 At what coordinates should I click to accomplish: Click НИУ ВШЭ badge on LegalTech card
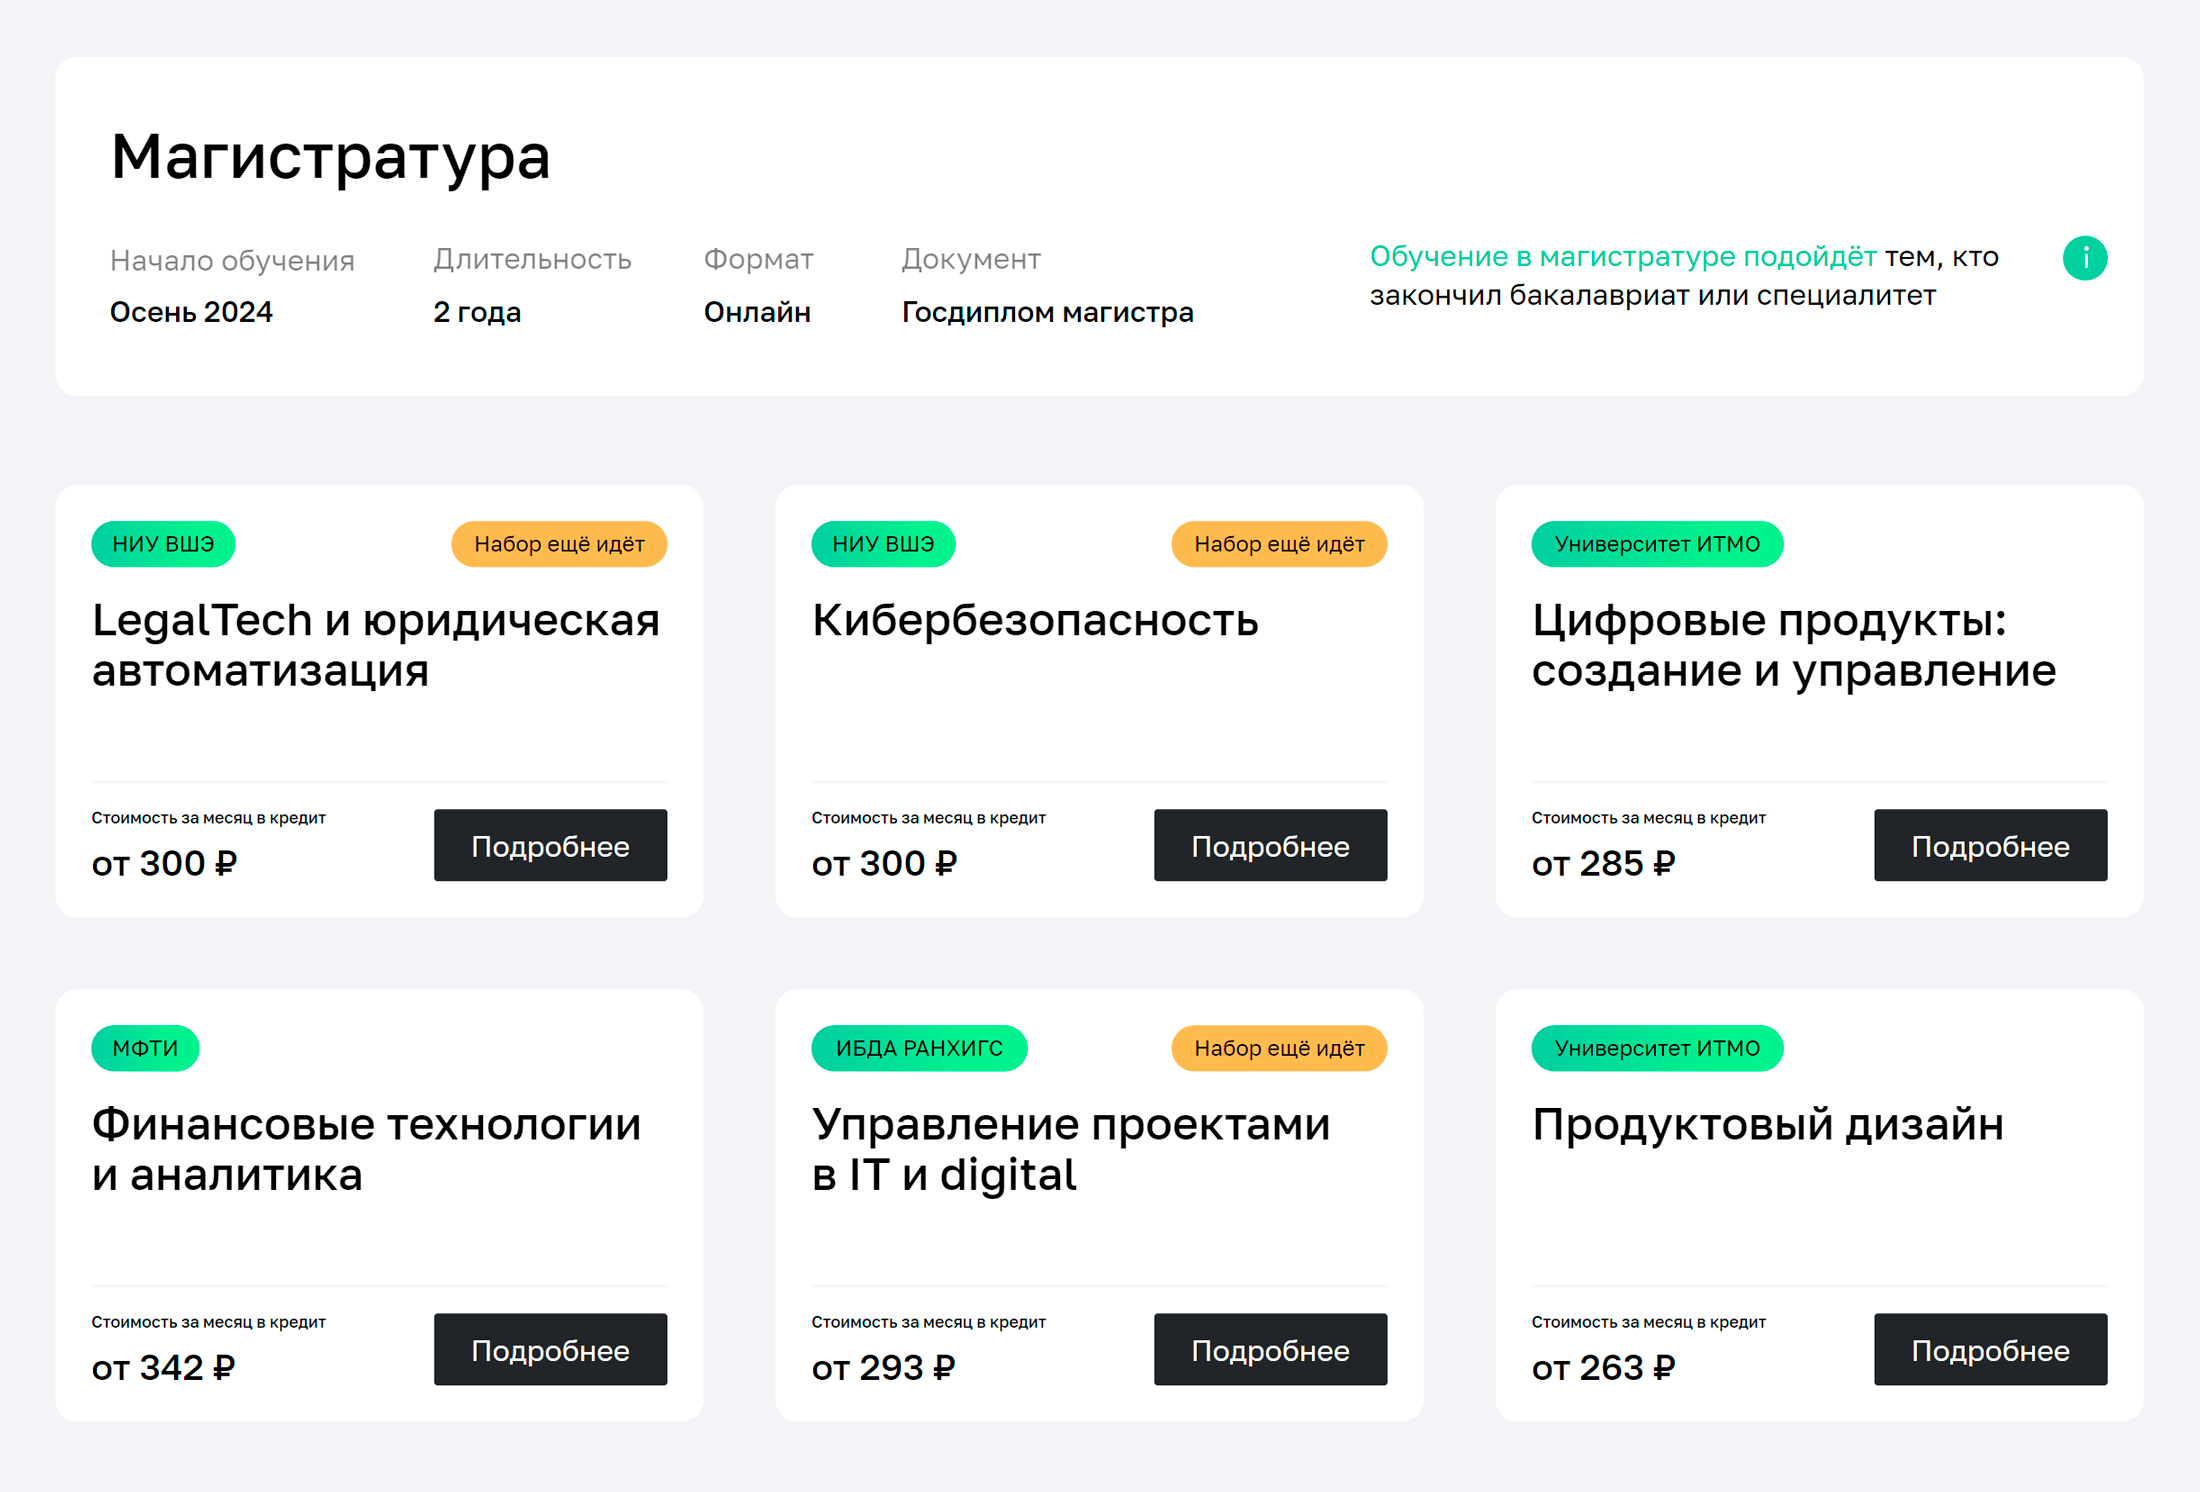tap(163, 544)
